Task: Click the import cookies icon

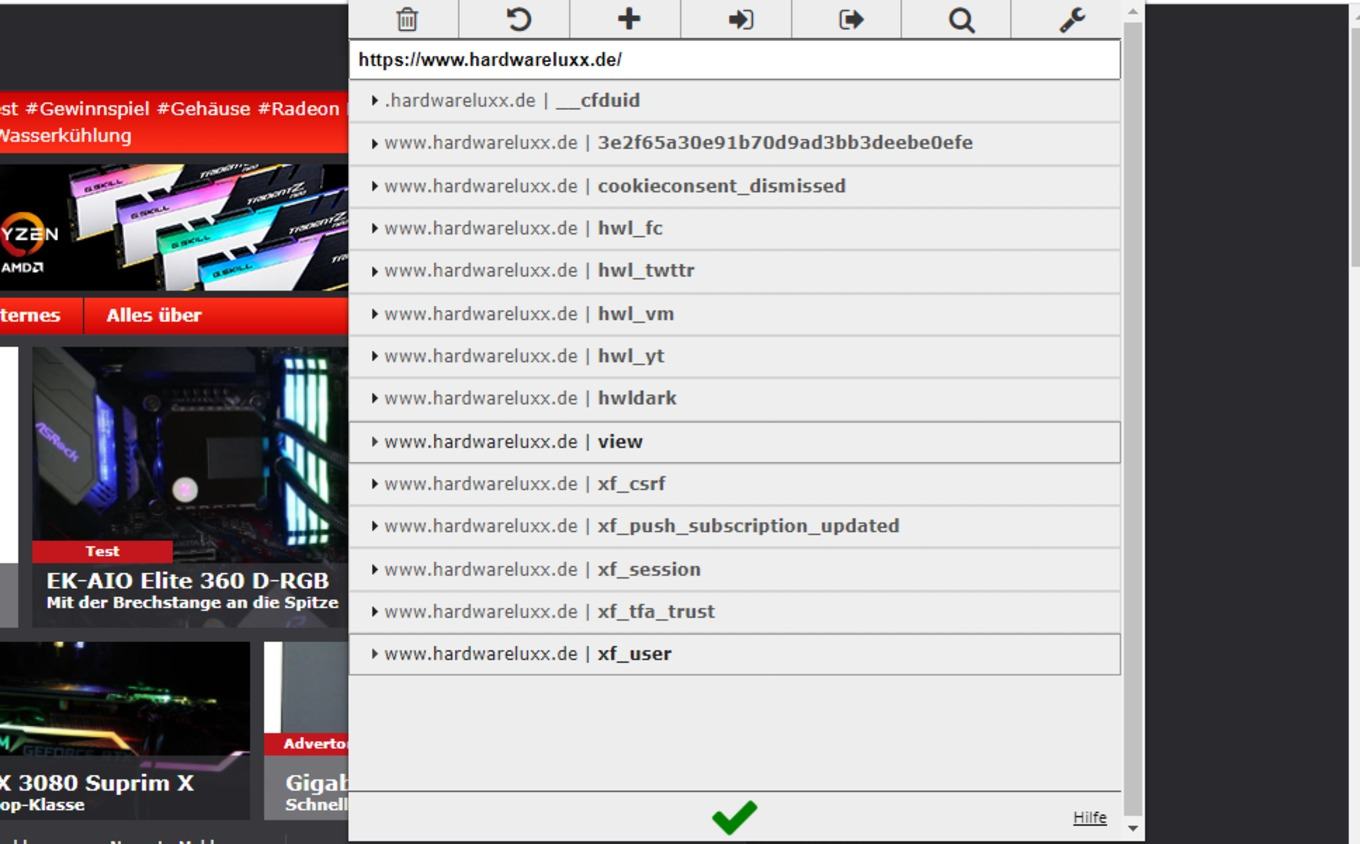Action: (x=740, y=19)
